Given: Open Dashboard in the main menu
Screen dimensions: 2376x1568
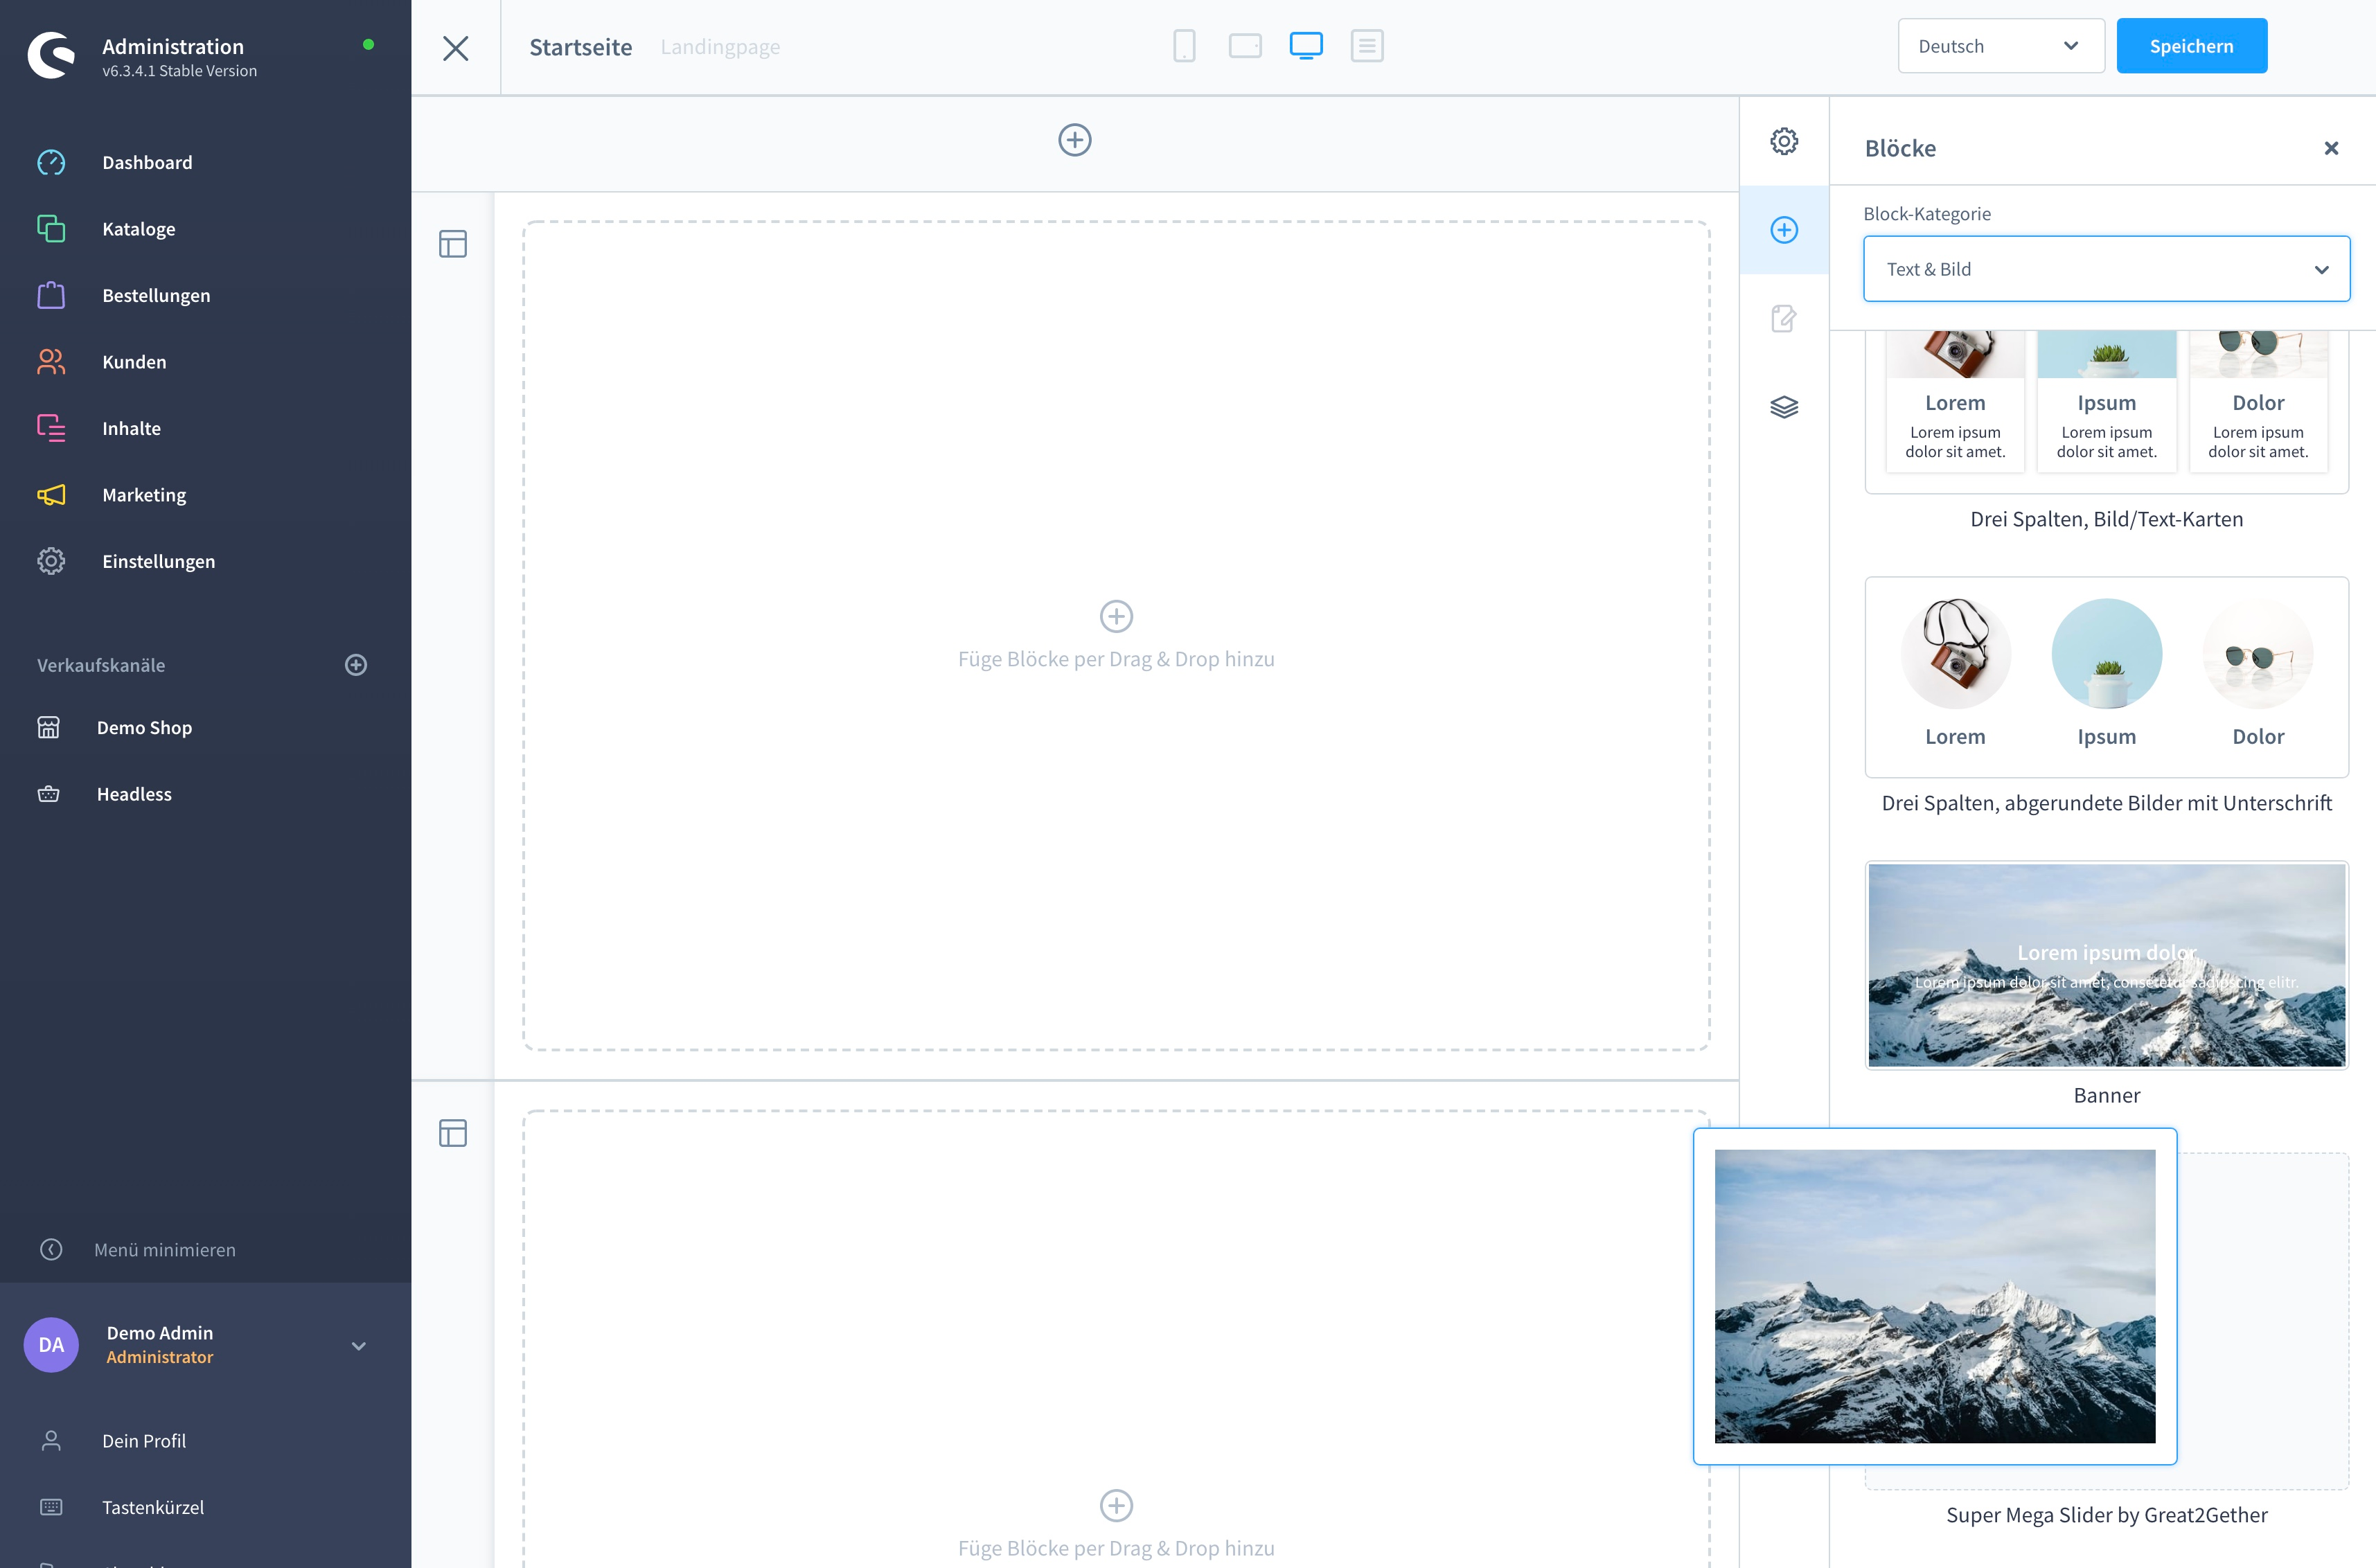Looking at the screenshot, I should [147, 162].
